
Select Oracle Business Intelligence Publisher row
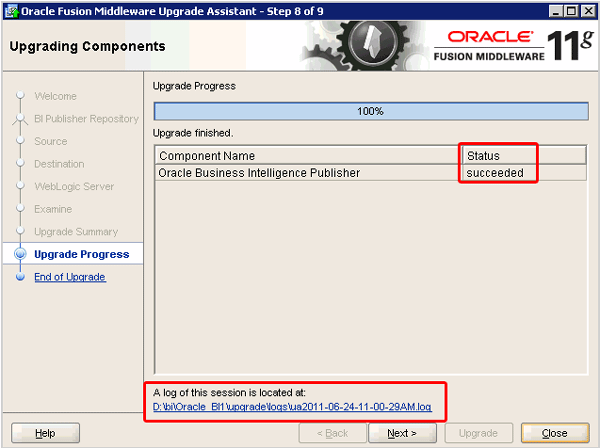pyautogui.click(x=371, y=173)
